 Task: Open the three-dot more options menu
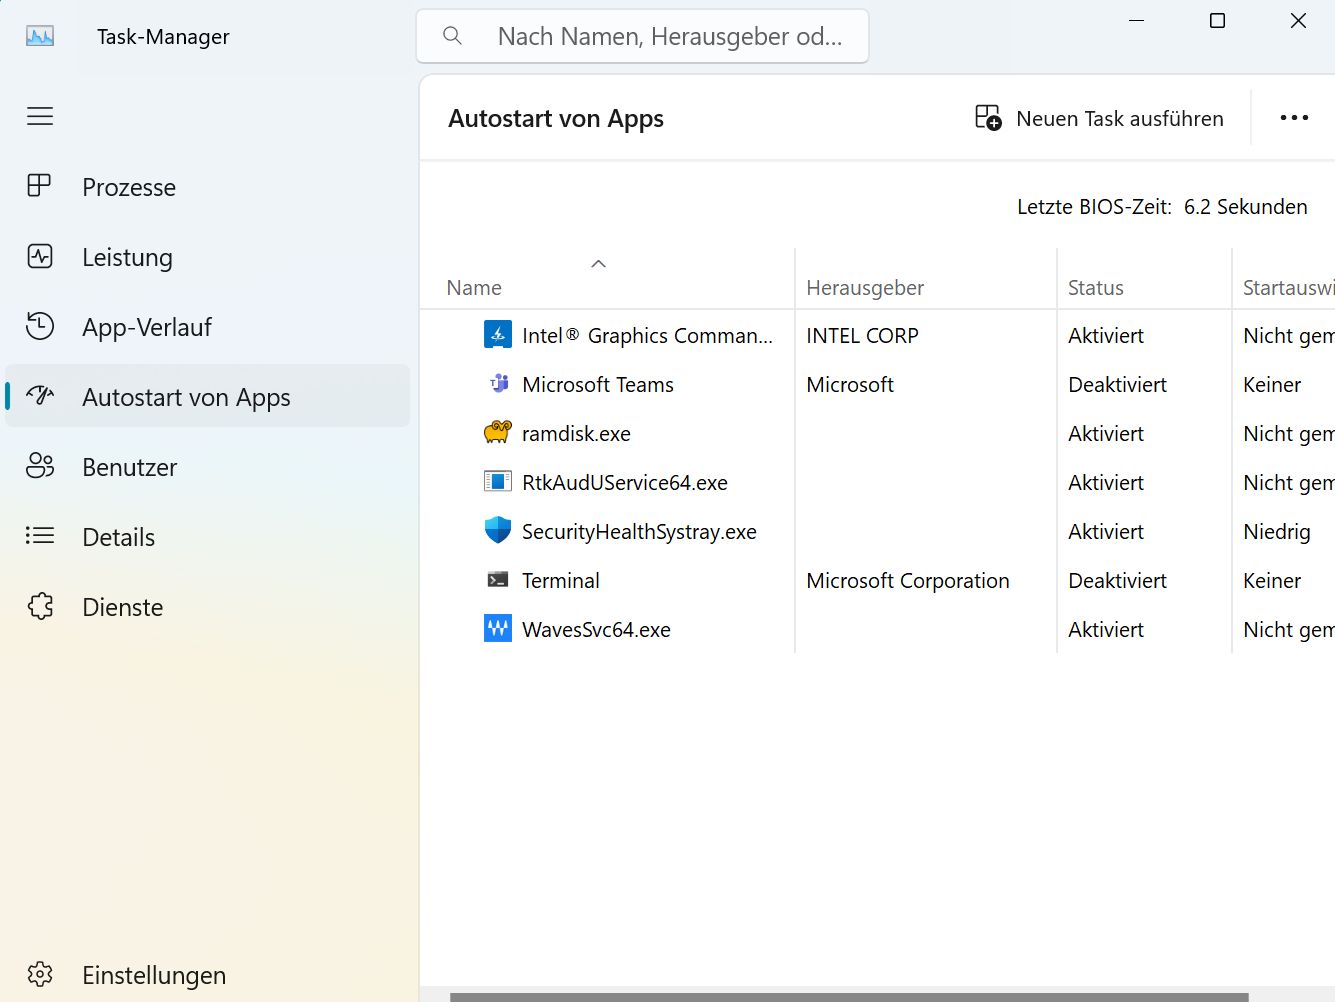click(x=1293, y=118)
